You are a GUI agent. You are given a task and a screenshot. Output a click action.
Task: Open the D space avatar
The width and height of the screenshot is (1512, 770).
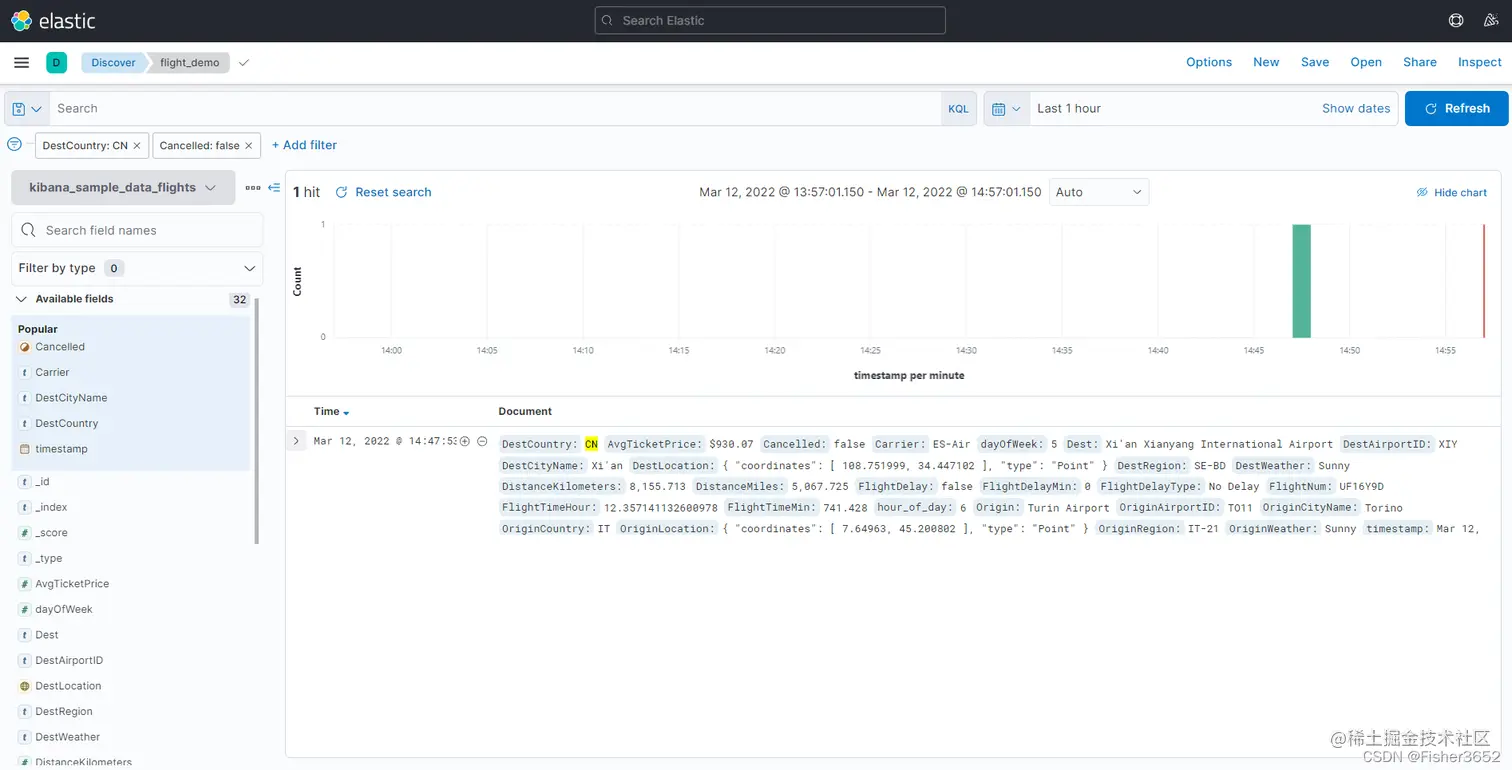(x=56, y=62)
